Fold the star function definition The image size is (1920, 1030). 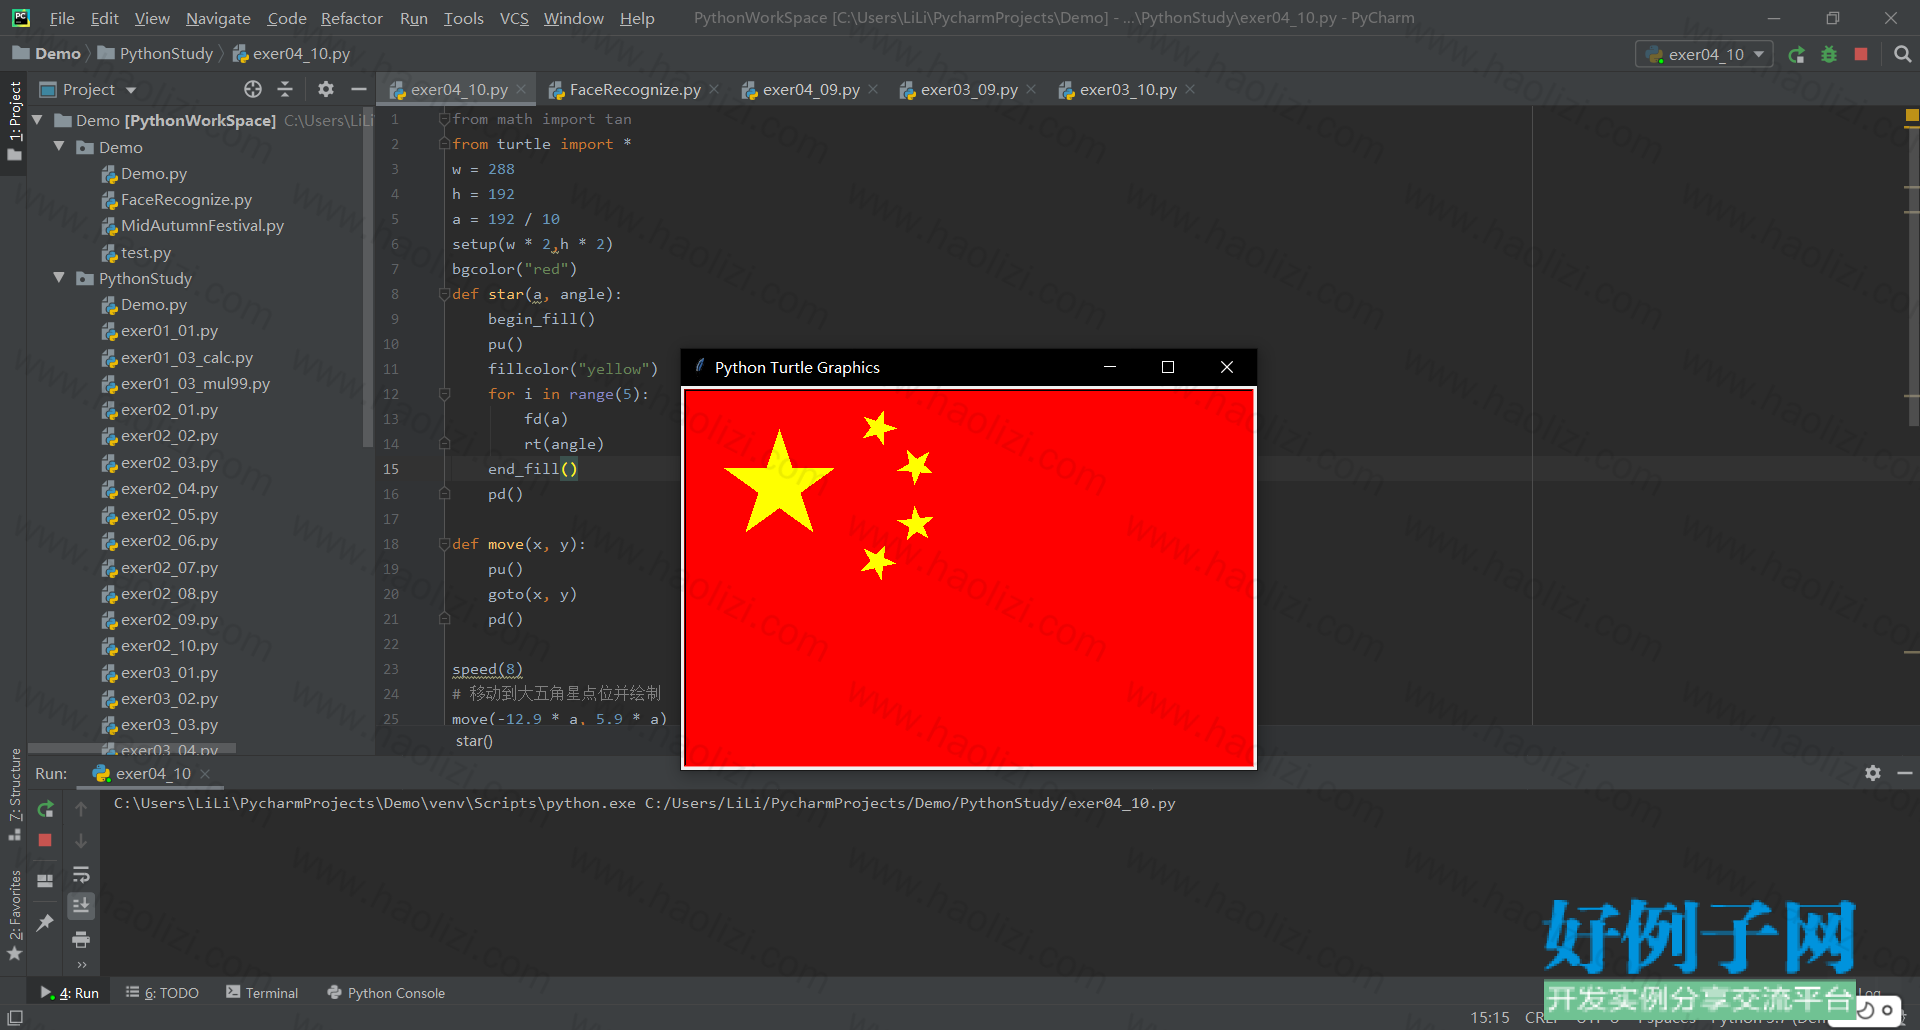444,294
